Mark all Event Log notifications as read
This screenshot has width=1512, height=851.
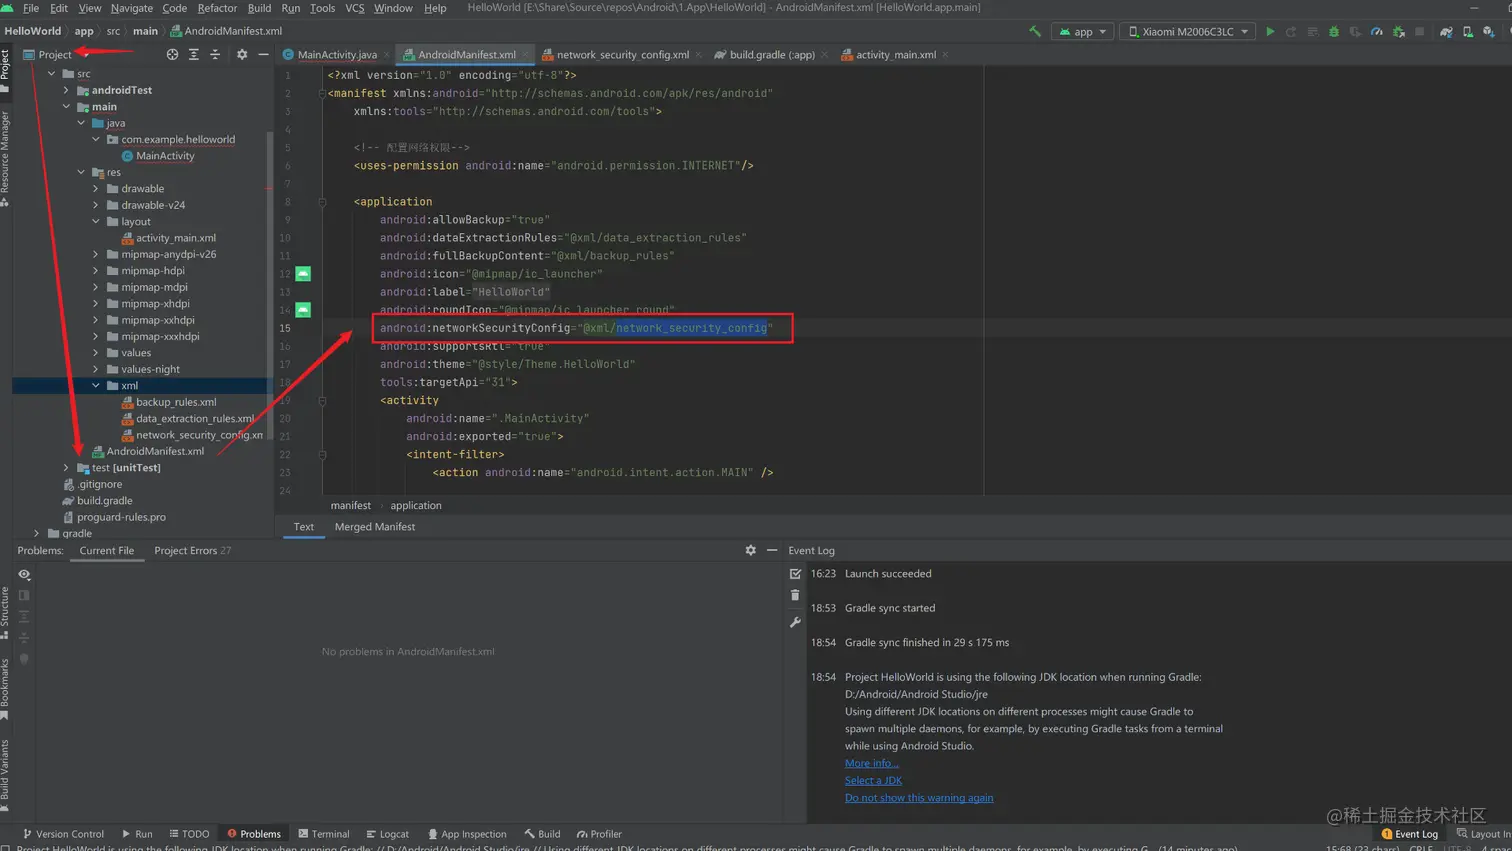point(795,574)
